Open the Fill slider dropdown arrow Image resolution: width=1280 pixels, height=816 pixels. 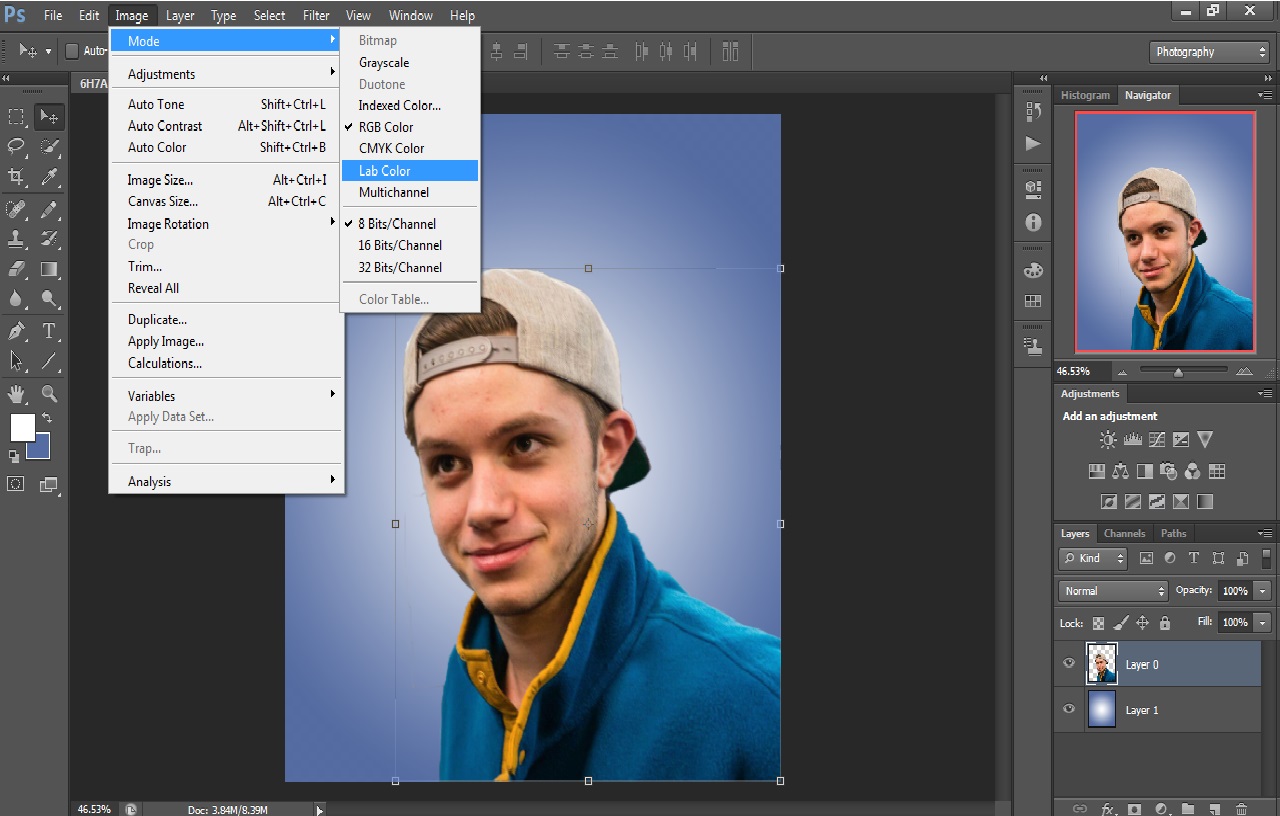tap(1263, 622)
